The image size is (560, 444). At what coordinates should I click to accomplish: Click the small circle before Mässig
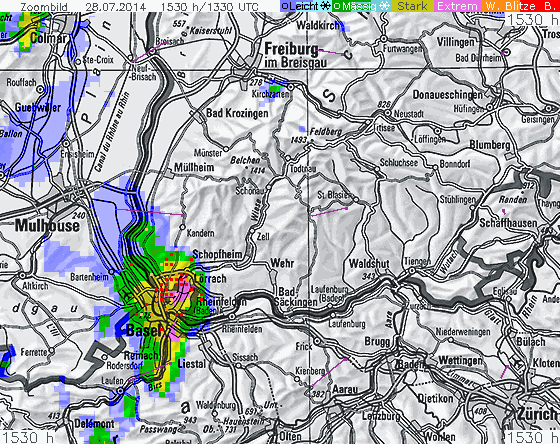click(x=338, y=6)
